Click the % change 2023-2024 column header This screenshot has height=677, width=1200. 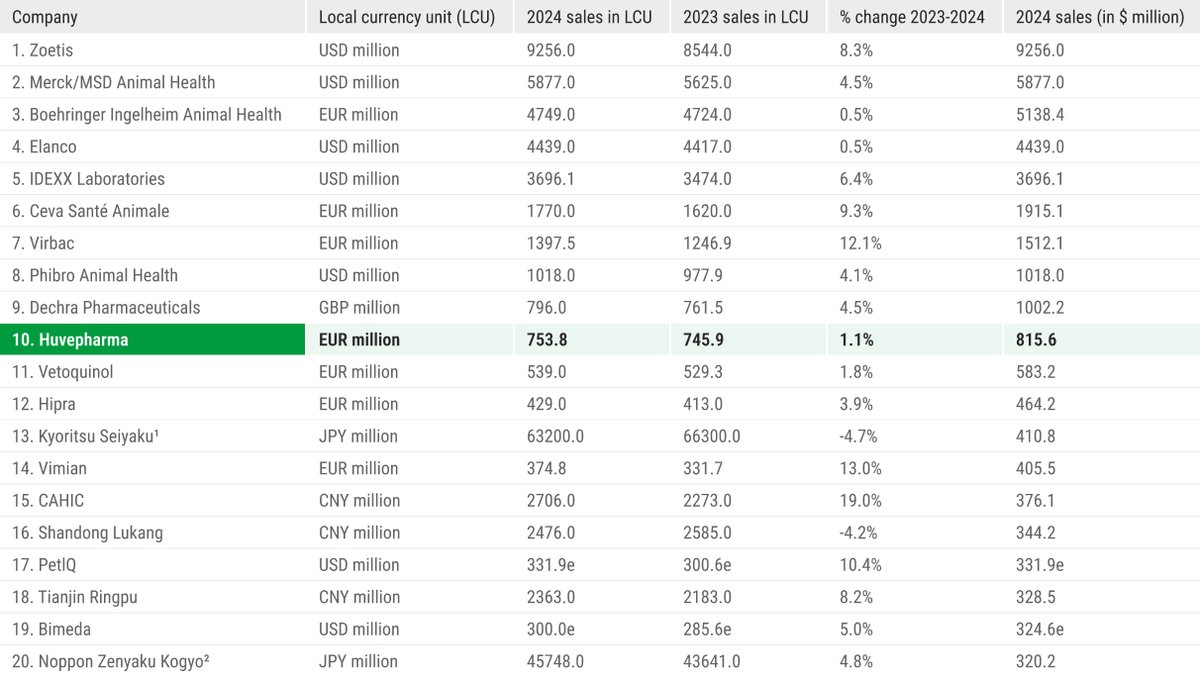pyautogui.click(x=912, y=17)
